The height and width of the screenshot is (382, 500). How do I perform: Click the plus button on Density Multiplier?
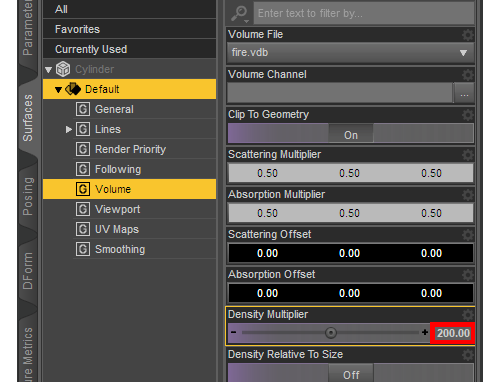pyautogui.click(x=425, y=332)
